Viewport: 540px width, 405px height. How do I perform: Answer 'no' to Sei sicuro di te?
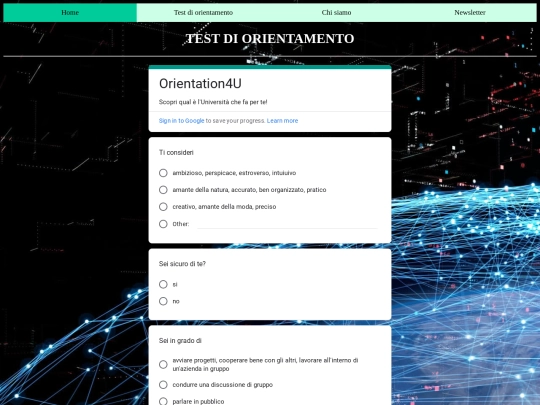(x=163, y=301)
